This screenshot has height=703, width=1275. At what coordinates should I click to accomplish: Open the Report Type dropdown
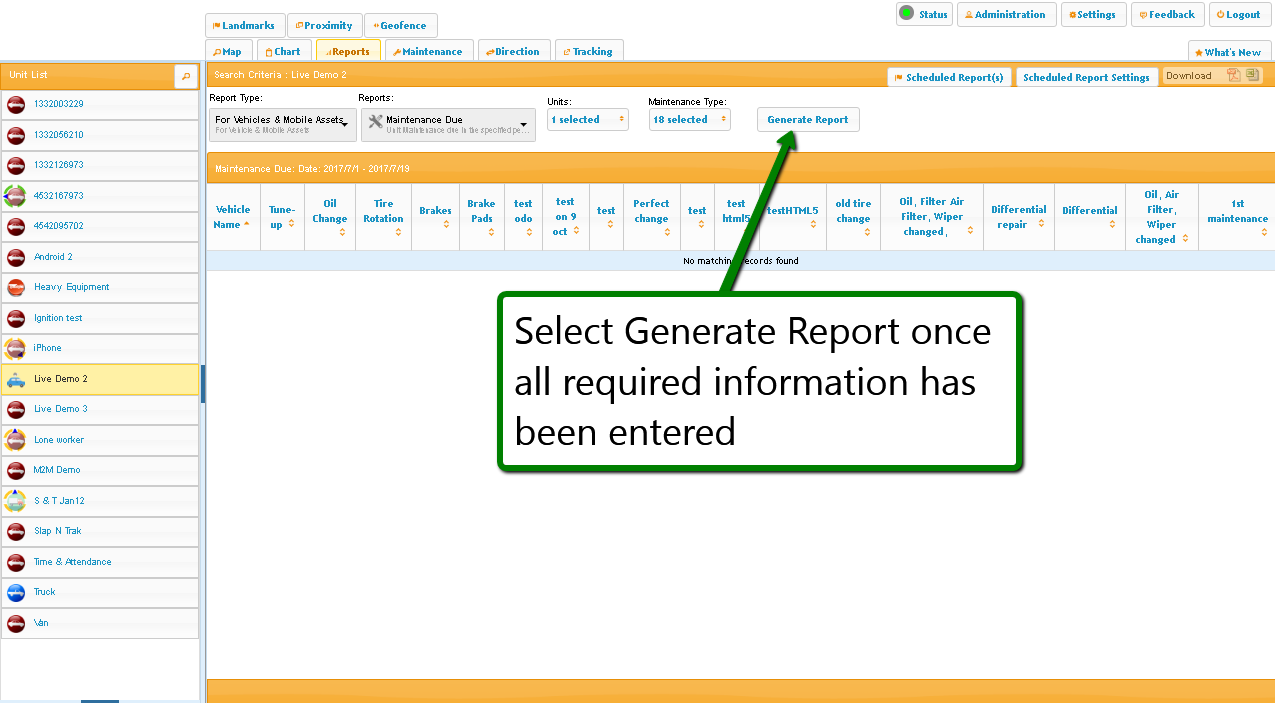pos(282,123)
